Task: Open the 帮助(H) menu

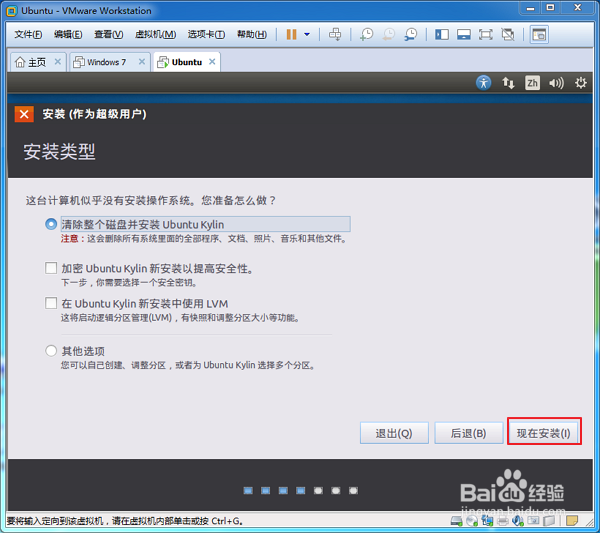Action: pyautogui.click(x=252, y=34)
